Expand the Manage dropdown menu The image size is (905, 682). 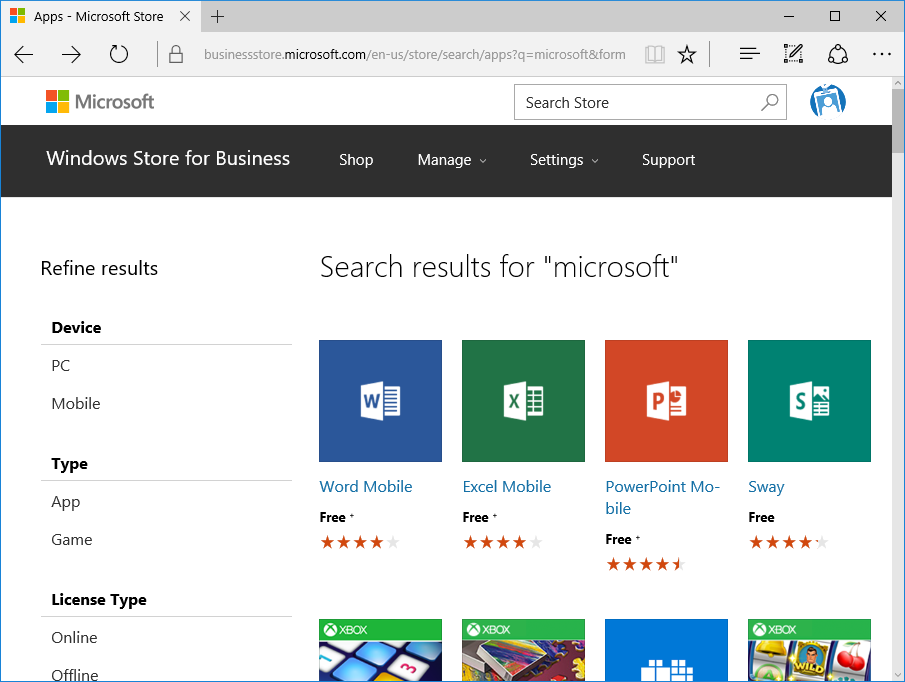pyautogui.click(x=452, y=160)
